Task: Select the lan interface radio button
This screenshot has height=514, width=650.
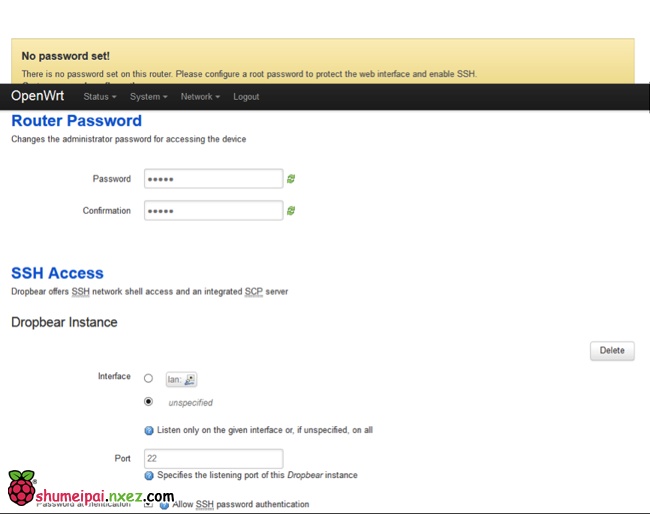Action: click(x=148, y=378)
